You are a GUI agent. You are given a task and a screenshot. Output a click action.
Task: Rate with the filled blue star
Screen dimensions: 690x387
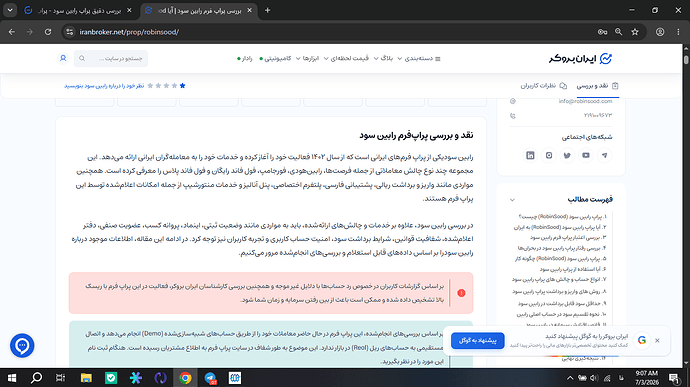tap(183, 85)
